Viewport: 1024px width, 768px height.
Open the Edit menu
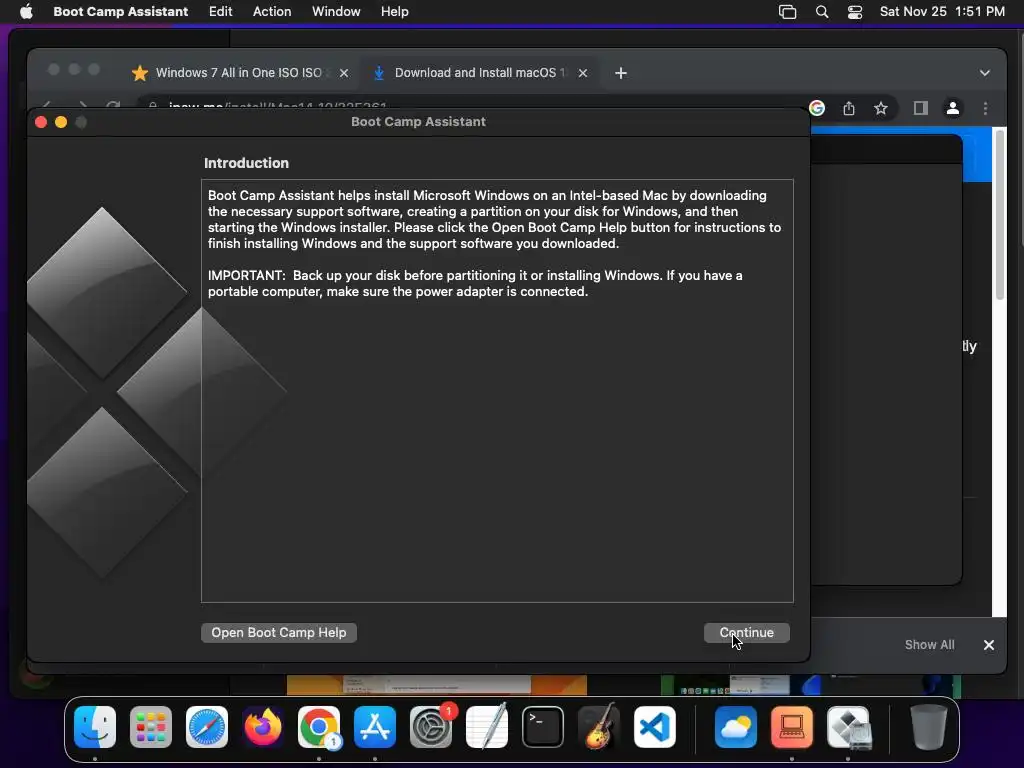(x=220, y=12)
